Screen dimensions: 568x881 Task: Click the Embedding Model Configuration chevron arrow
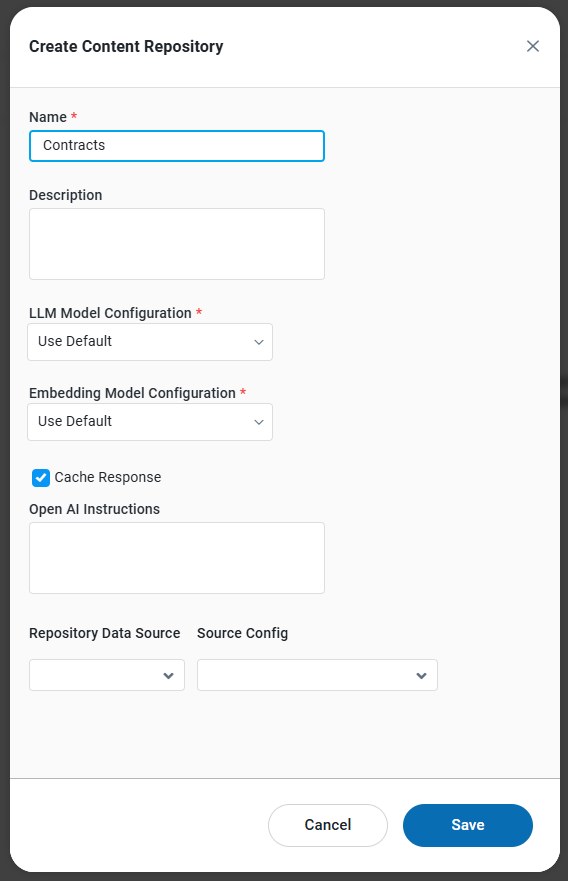[258, 422]
